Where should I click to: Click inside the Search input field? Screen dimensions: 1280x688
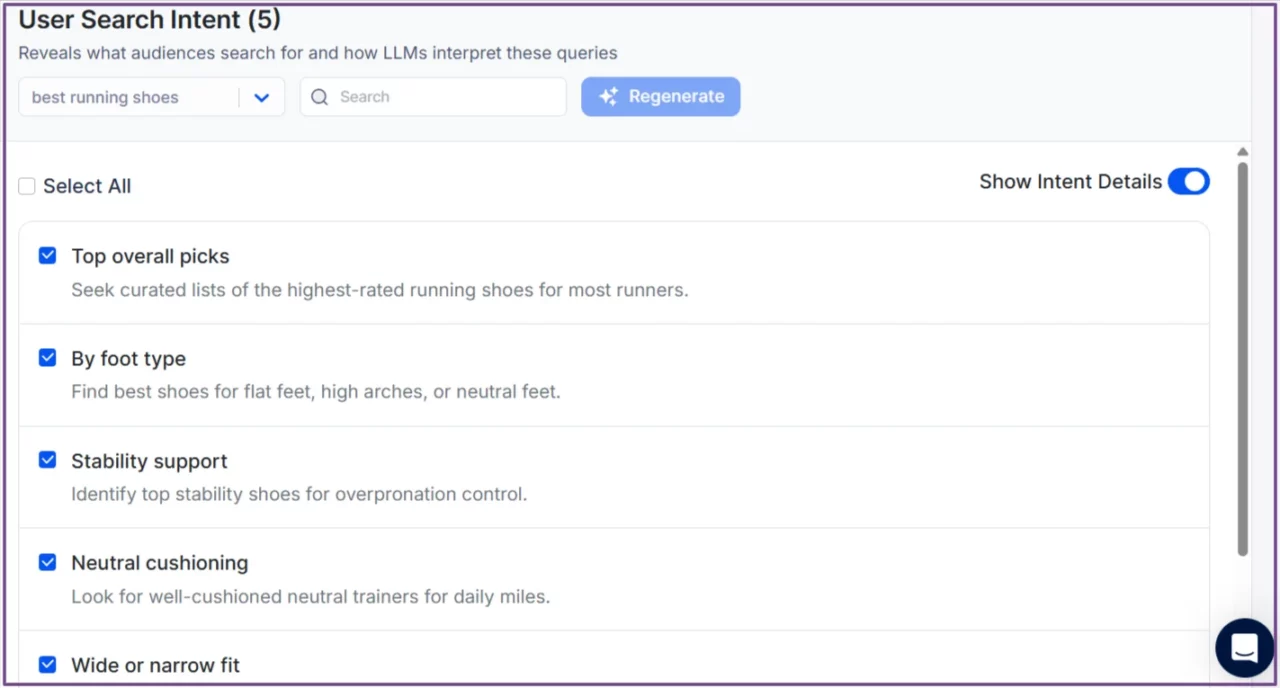point(440,96)
